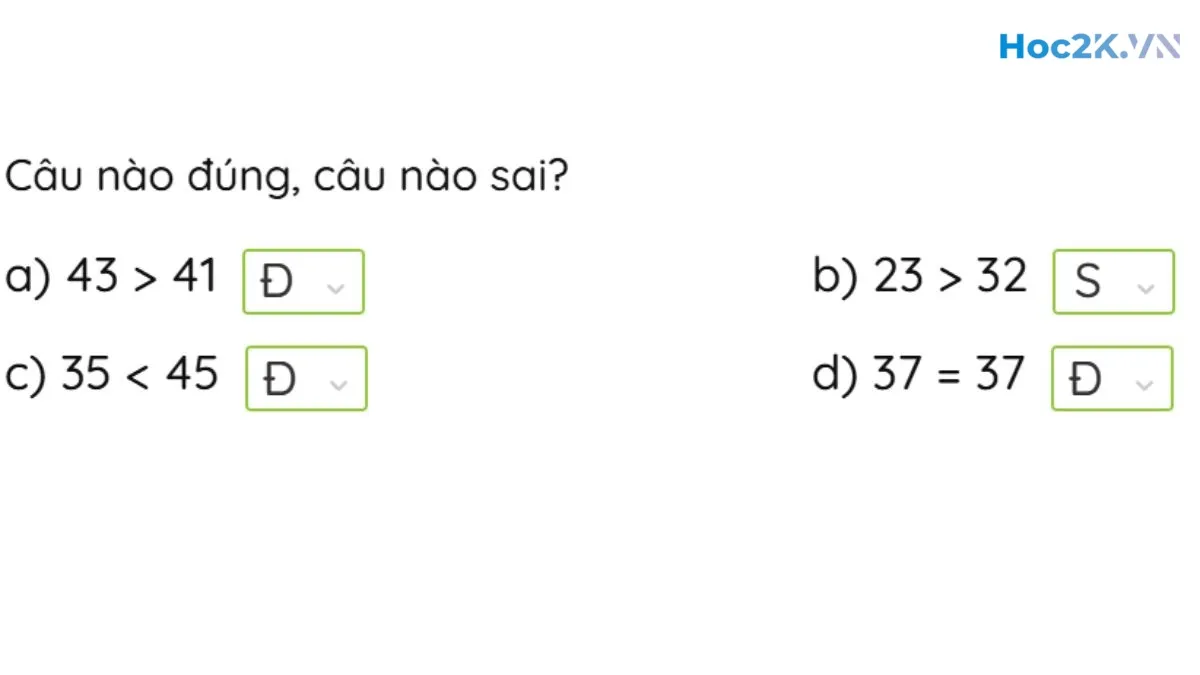Click the expression 43 > 41
The width and height of the screenshot is (1200, 675).
pos(142,276)
